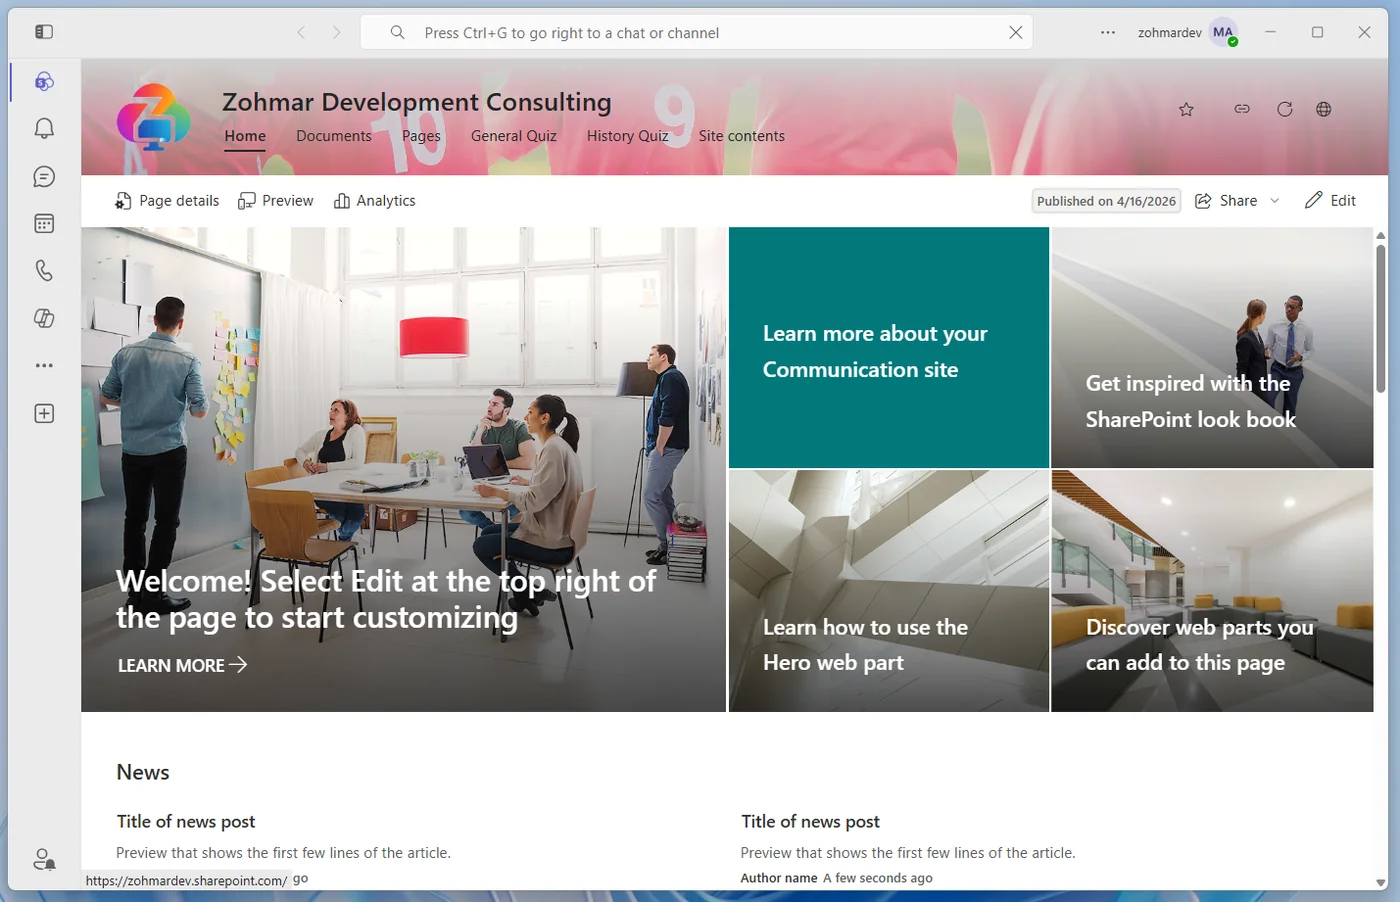Viewport: 1400px width, 902px height.
Task: Click the Share button
Action: [1227, 201]
